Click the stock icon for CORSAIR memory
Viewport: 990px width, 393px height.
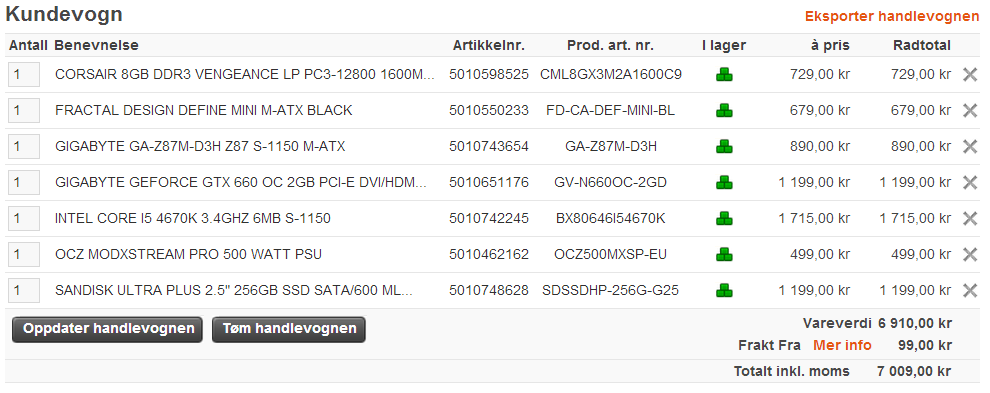point(724,75)
